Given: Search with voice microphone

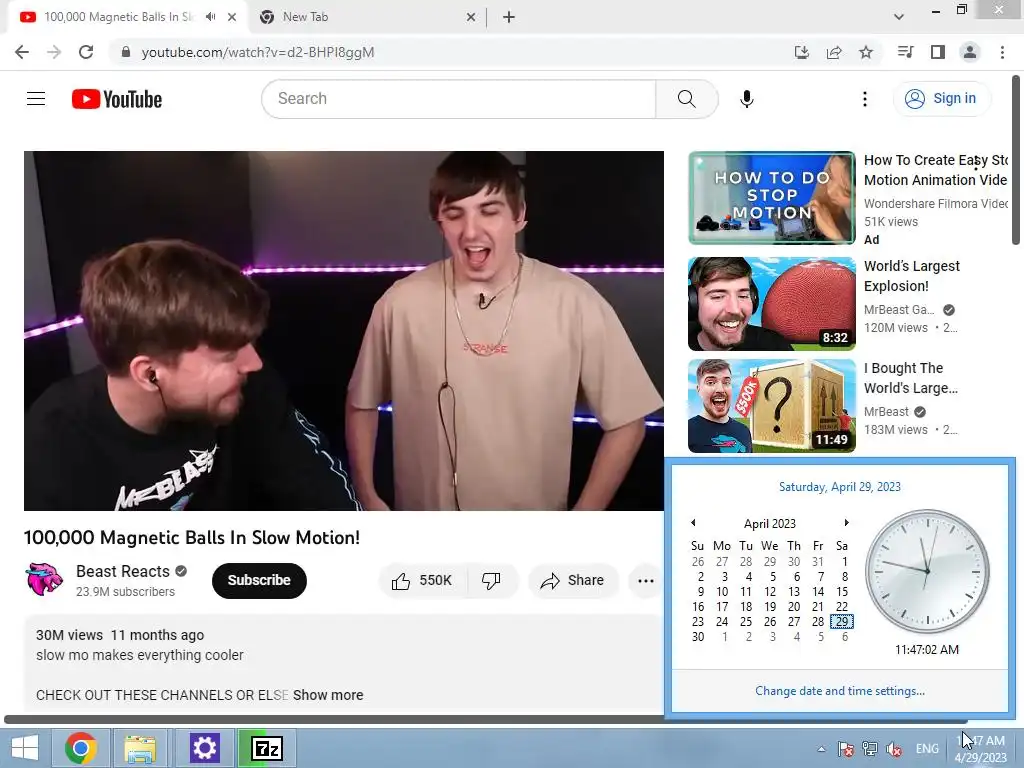Looking at the screenshot, I should click(x=746, y=99).
